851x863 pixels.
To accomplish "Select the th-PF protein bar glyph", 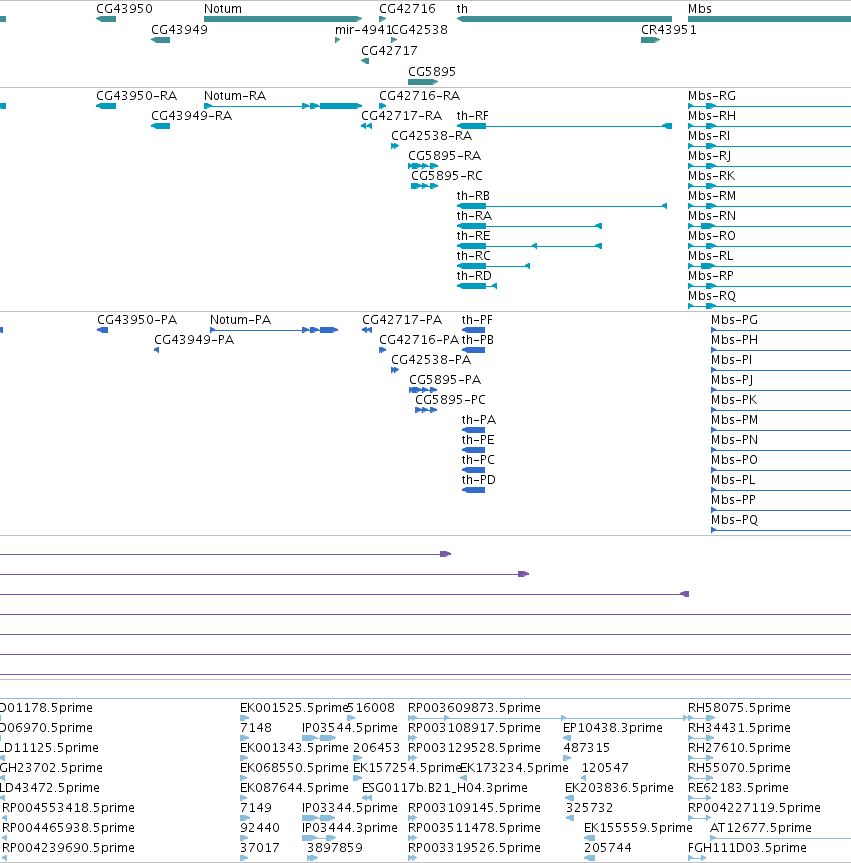I will [473, 330].
